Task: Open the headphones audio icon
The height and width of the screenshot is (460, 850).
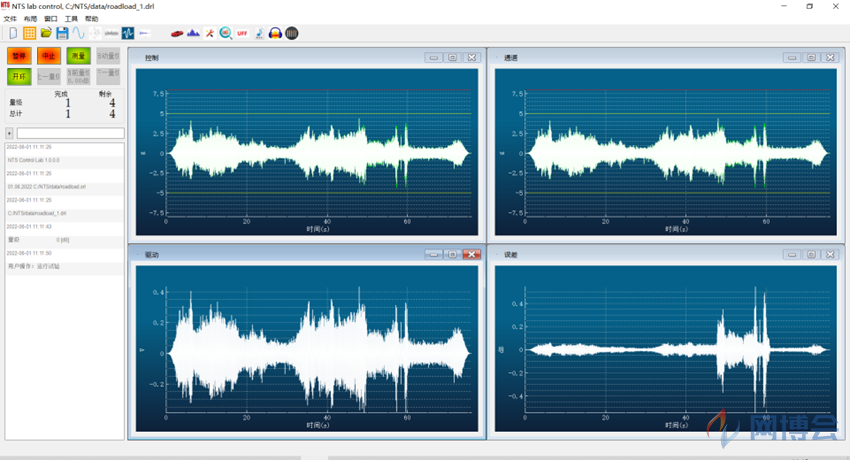Action: pos(275,33)
